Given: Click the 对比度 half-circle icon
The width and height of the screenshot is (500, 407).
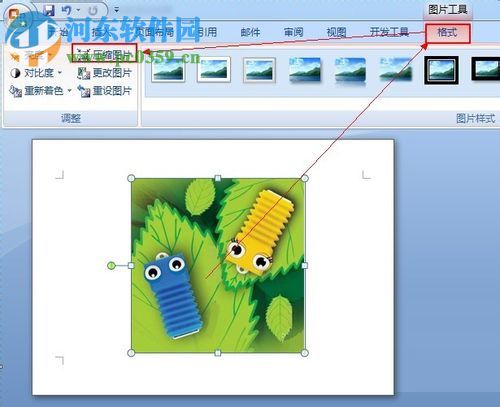Looking at the screenshot, I should (15, 73).
